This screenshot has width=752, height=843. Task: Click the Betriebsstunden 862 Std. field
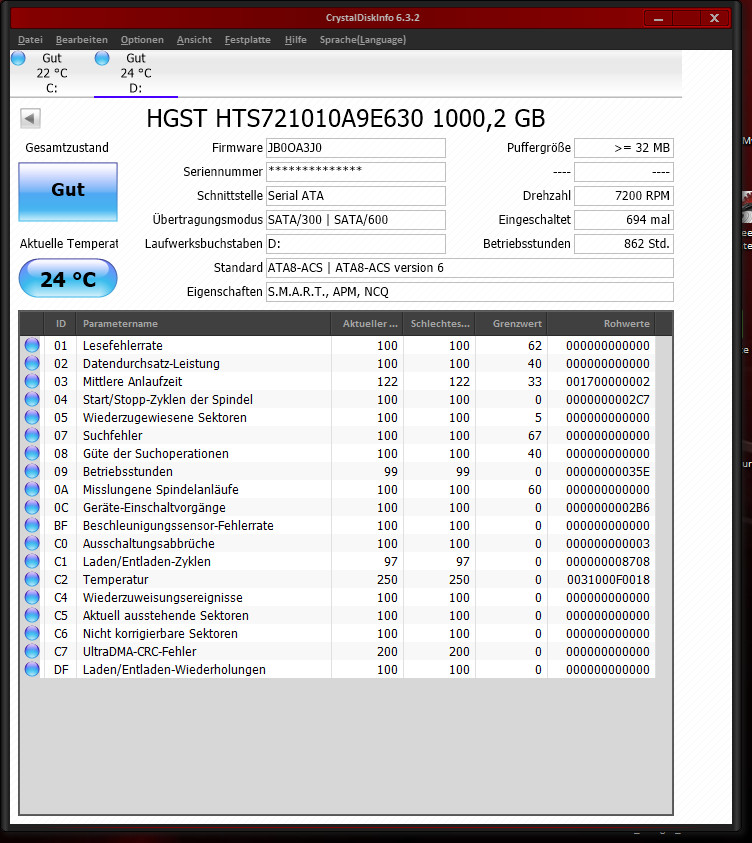click(x=624, y=244)
